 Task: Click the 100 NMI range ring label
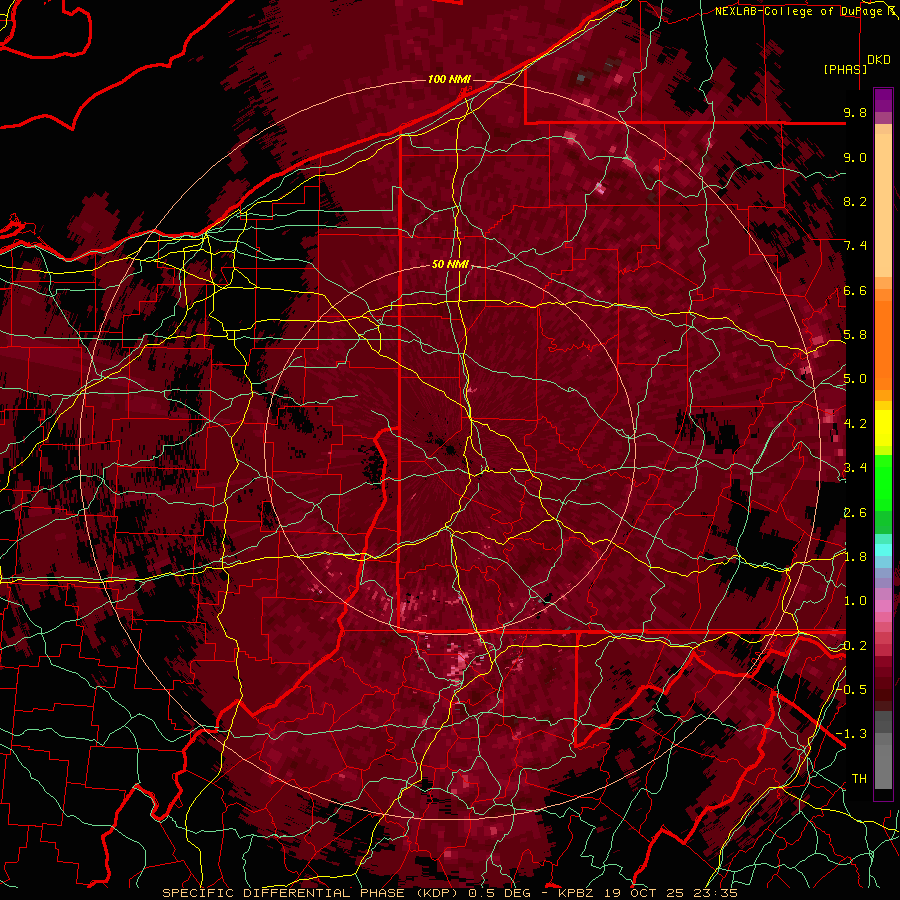click(x=449, y=79)
